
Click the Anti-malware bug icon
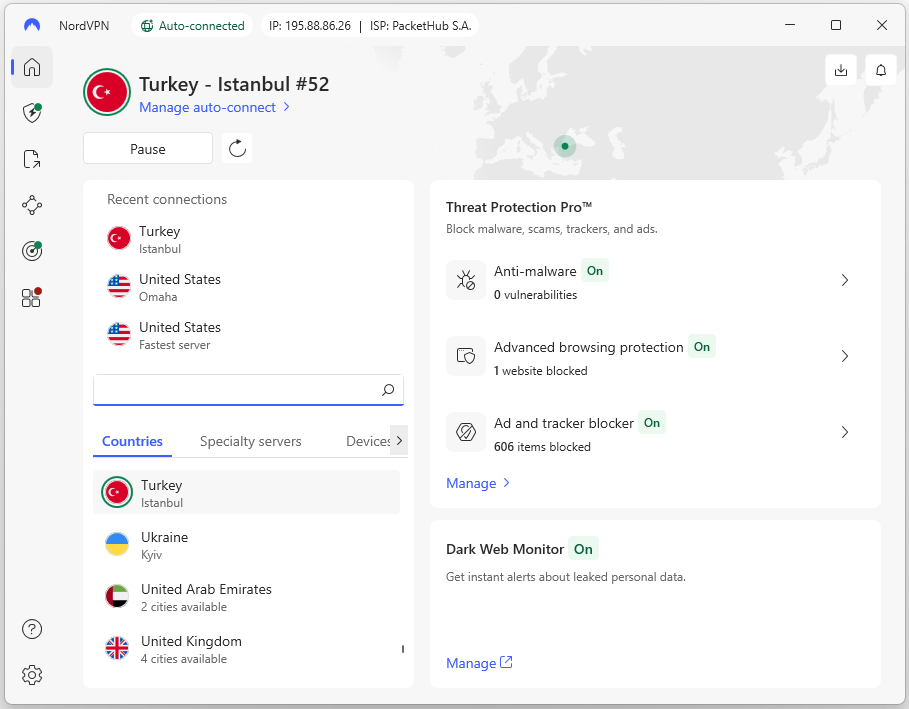click(x=466, y=280)
